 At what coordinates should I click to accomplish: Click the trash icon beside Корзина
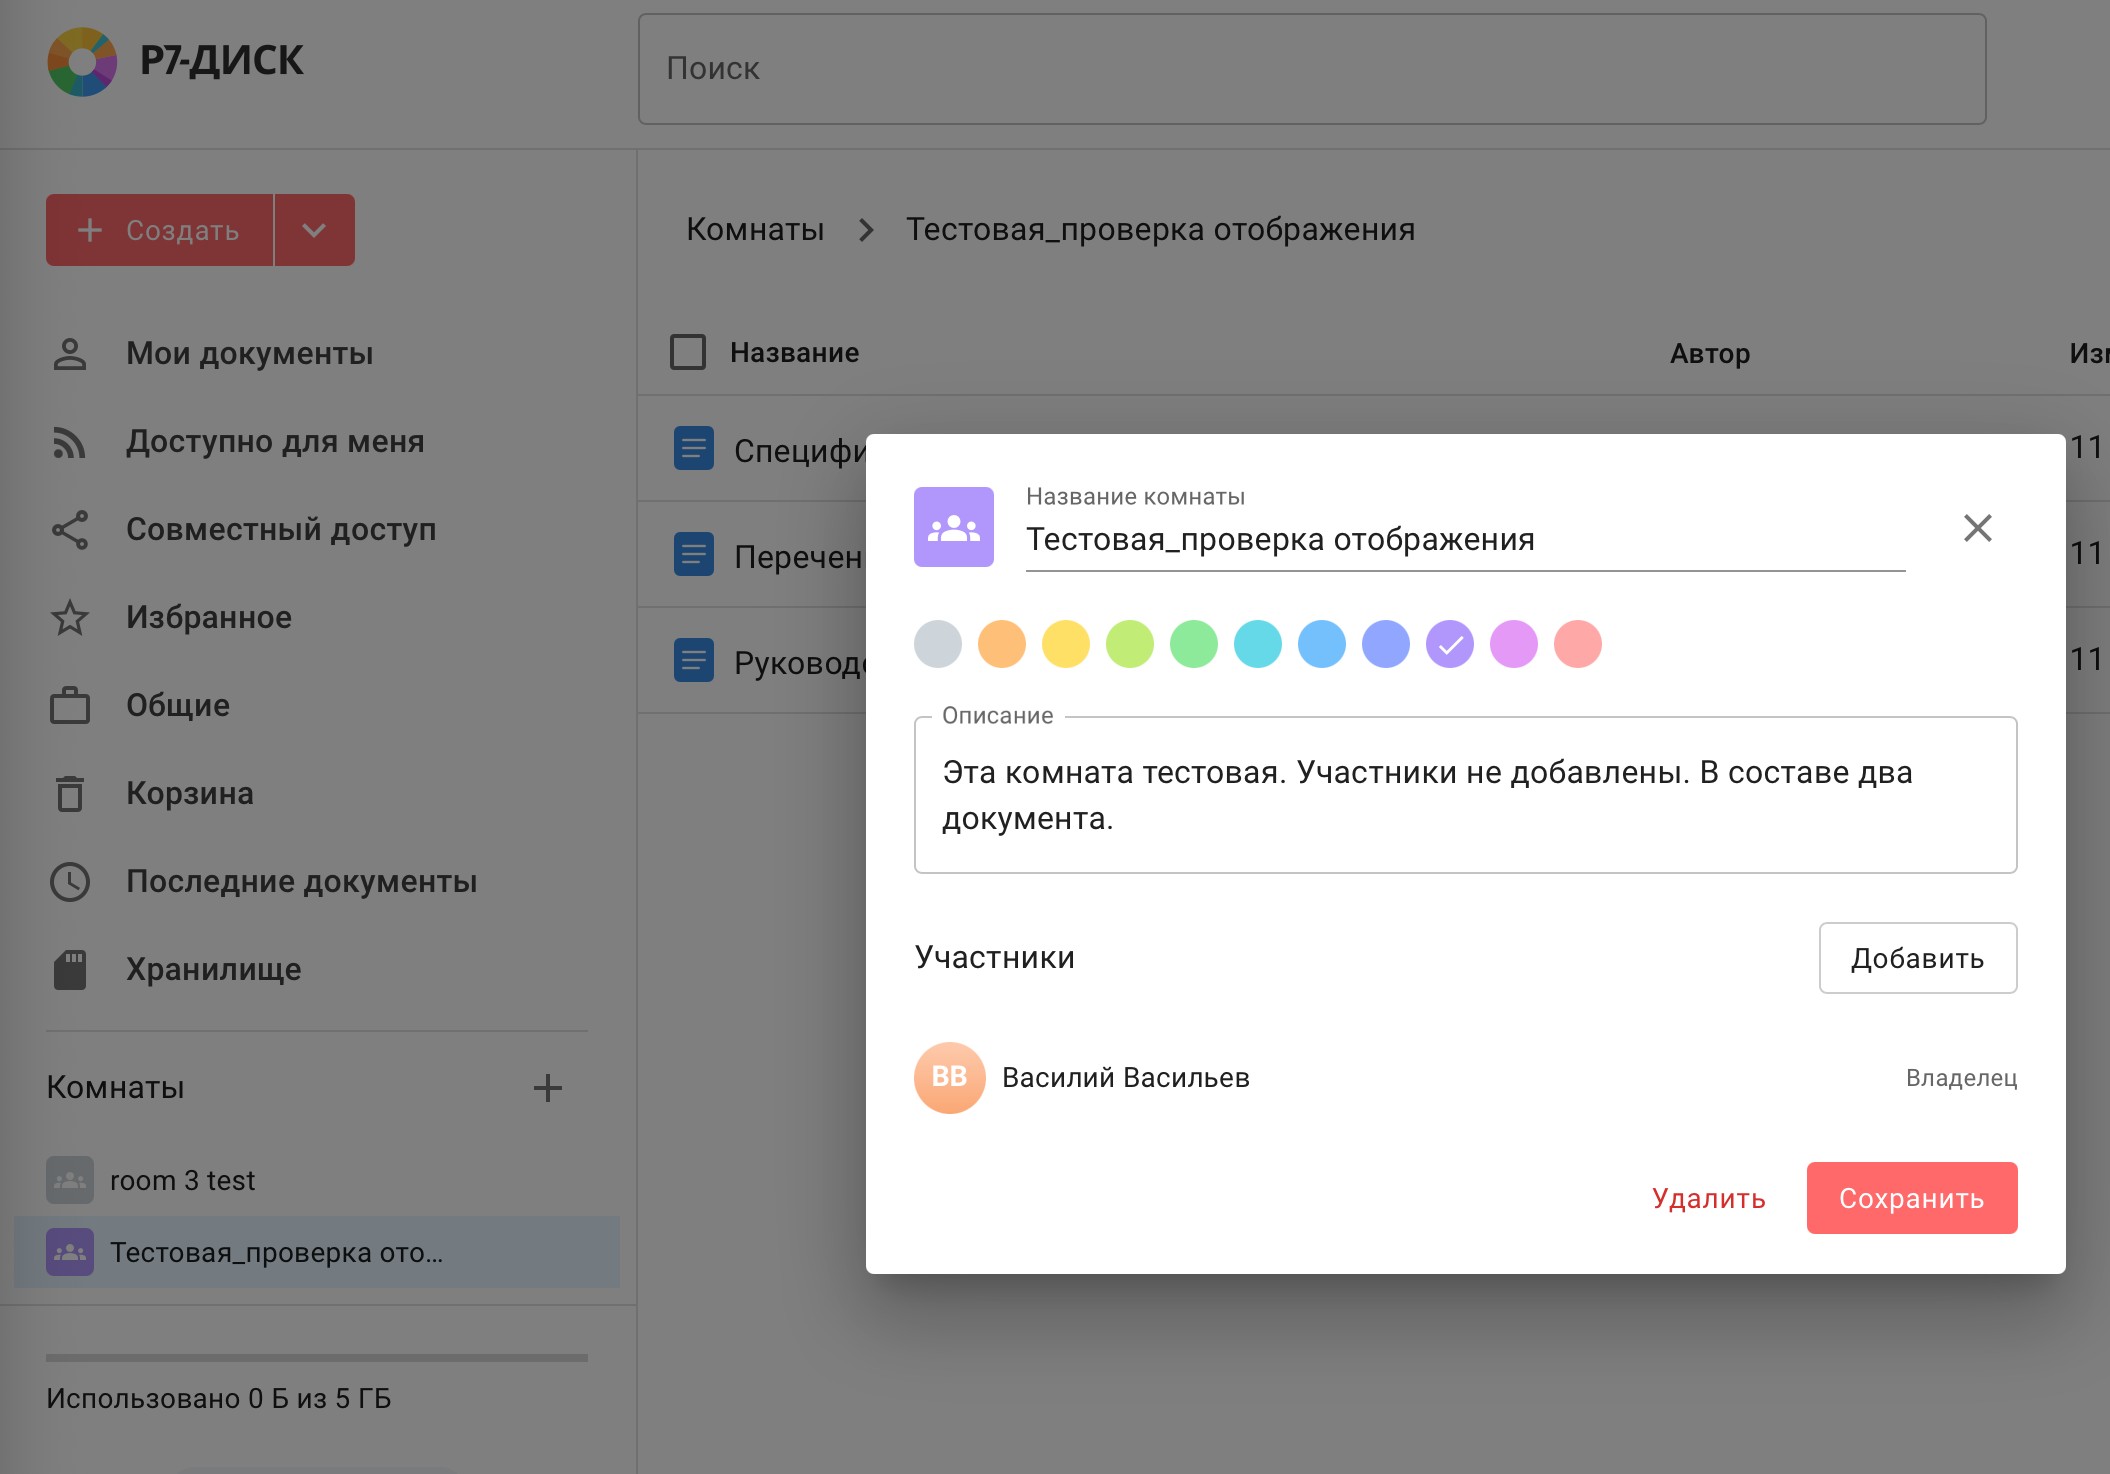70,794
